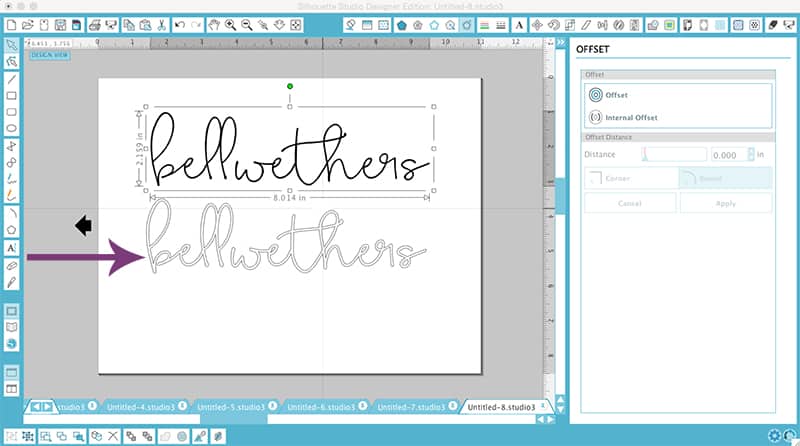Image resolution: width=800 pixels, height=446 pixels.
Task: Choose the Internal Offset option
Action: tap(623, 117)
